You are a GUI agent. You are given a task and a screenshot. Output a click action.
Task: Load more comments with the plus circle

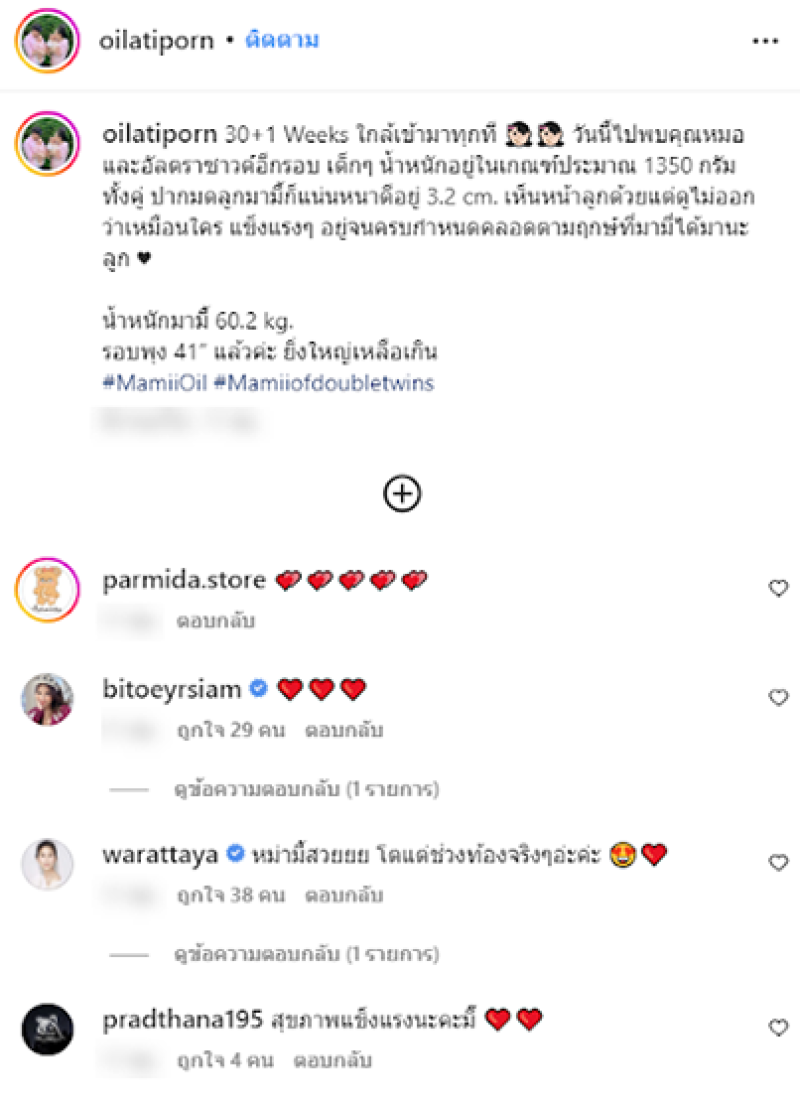tap(402, 493)
